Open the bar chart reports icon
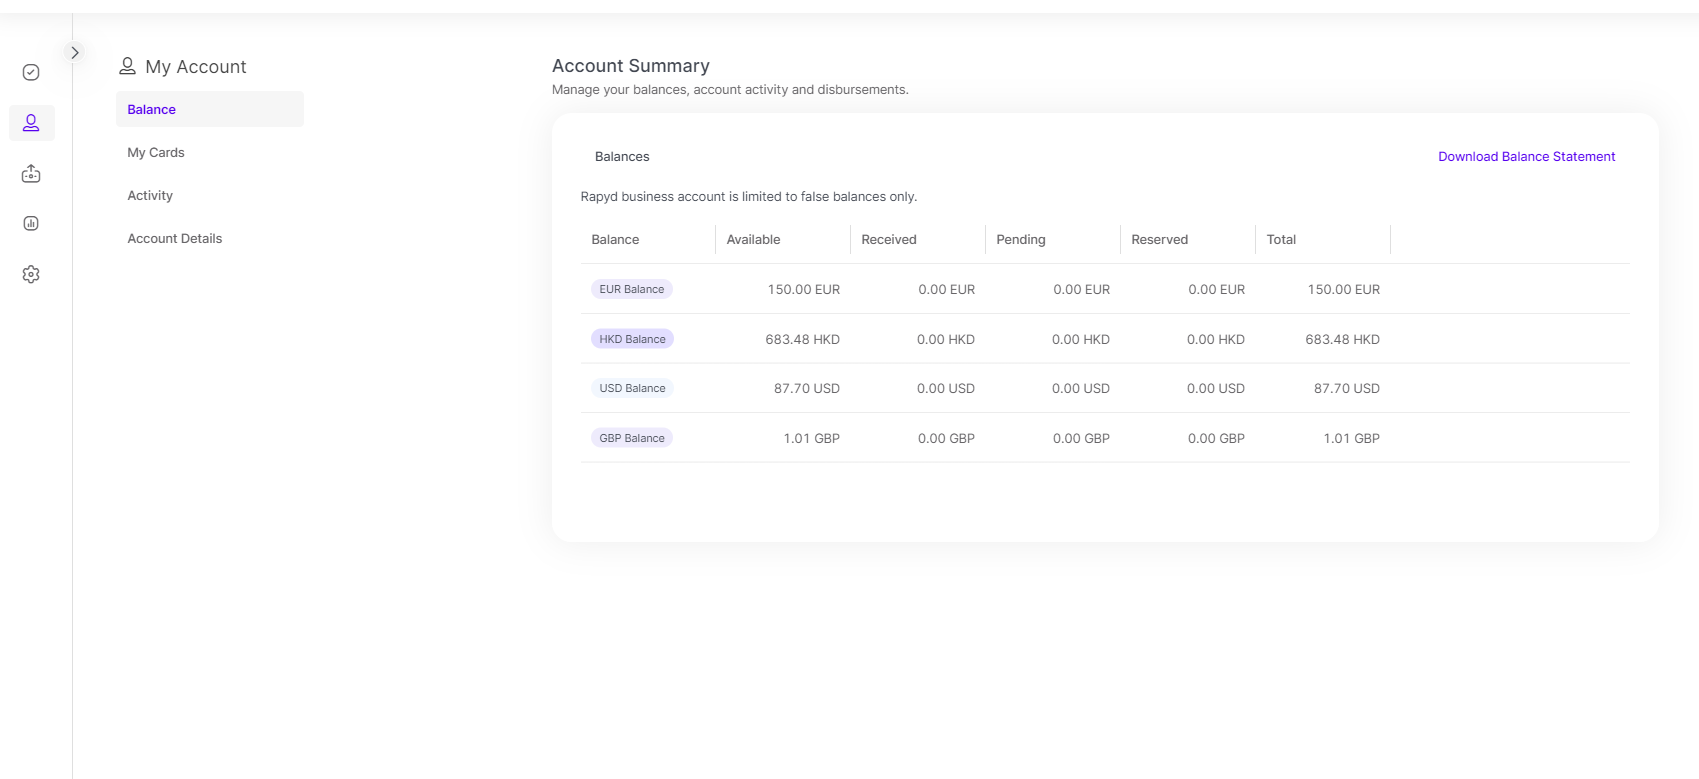Viewport: 1699px width, 779px height. pos(31,223)
